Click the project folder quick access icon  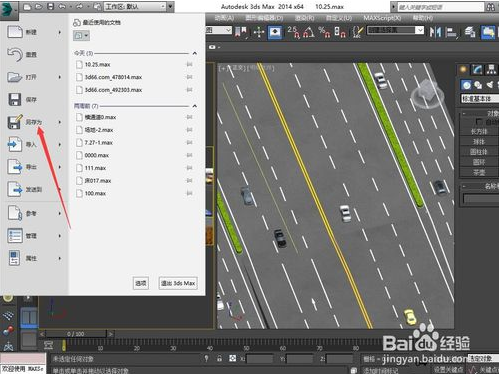pos(97,7)
